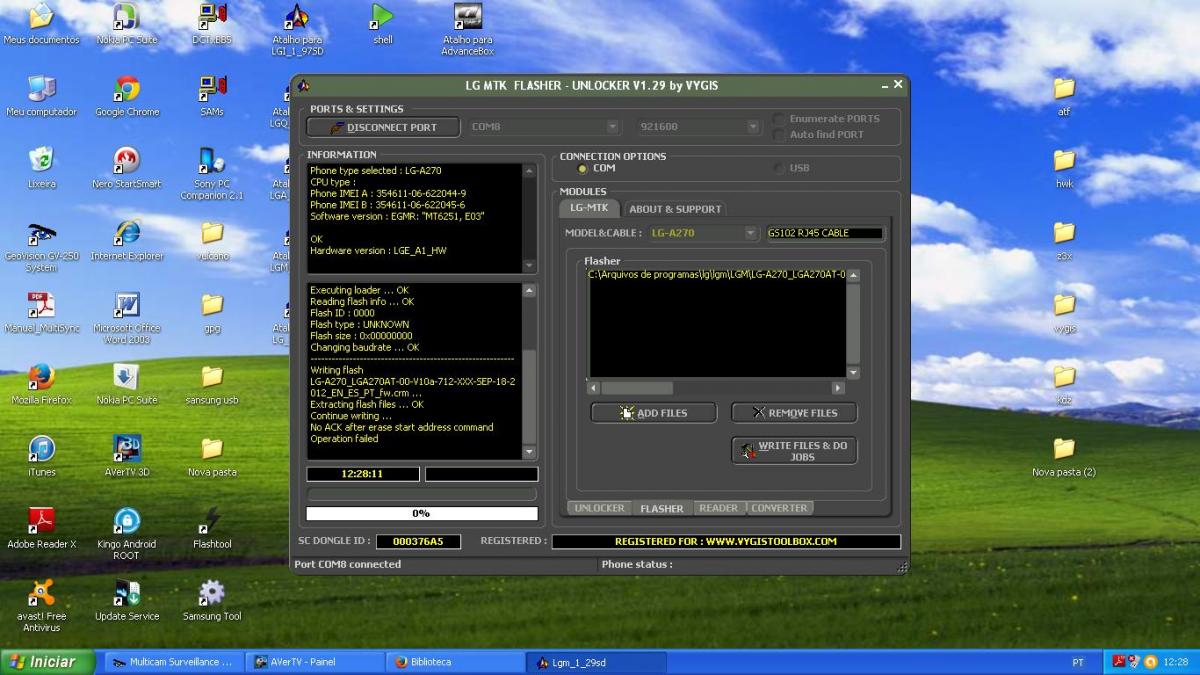
Task: Select the COM connection radio button
Action: tap(583, 168)
